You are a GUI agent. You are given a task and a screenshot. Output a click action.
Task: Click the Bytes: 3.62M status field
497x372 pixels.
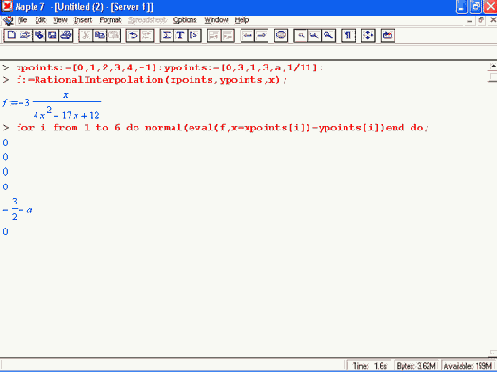416,366
